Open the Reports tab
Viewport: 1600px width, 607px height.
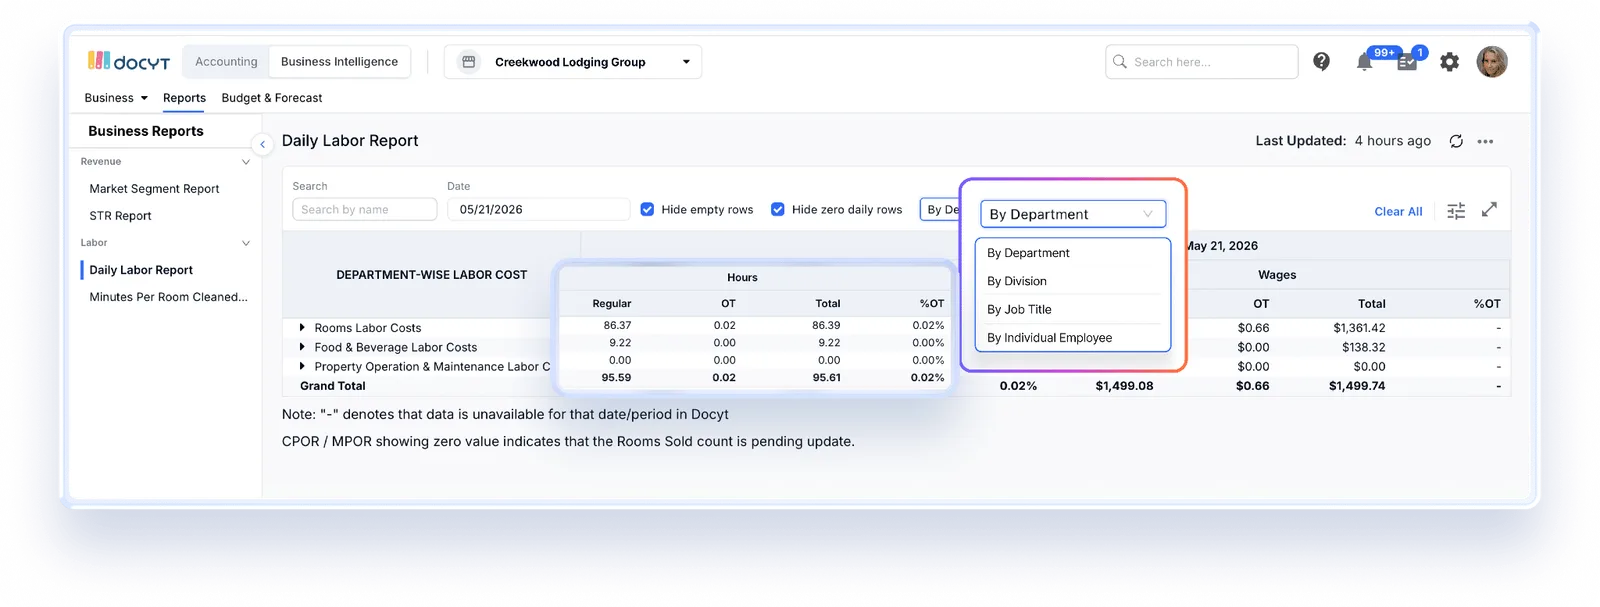[184, 98]
